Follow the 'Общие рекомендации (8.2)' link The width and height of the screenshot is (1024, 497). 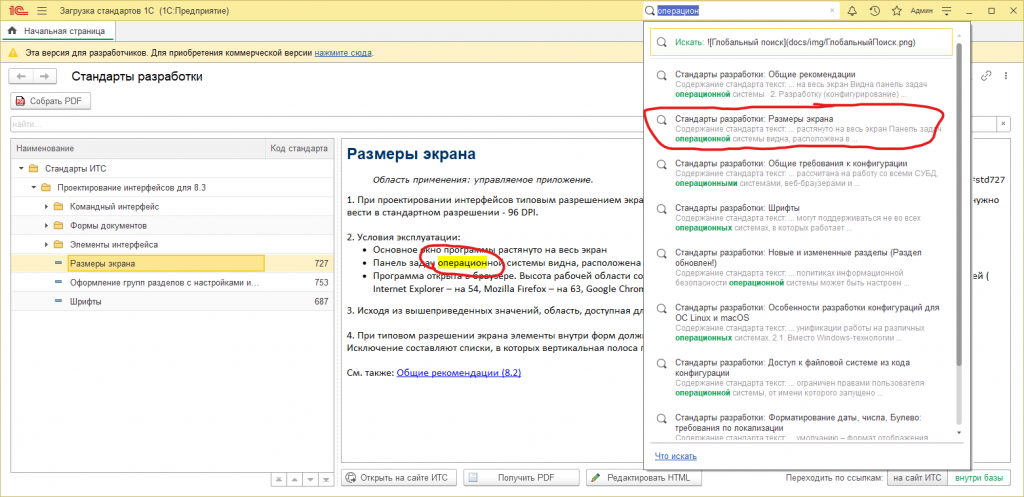[x=458, y=372]
